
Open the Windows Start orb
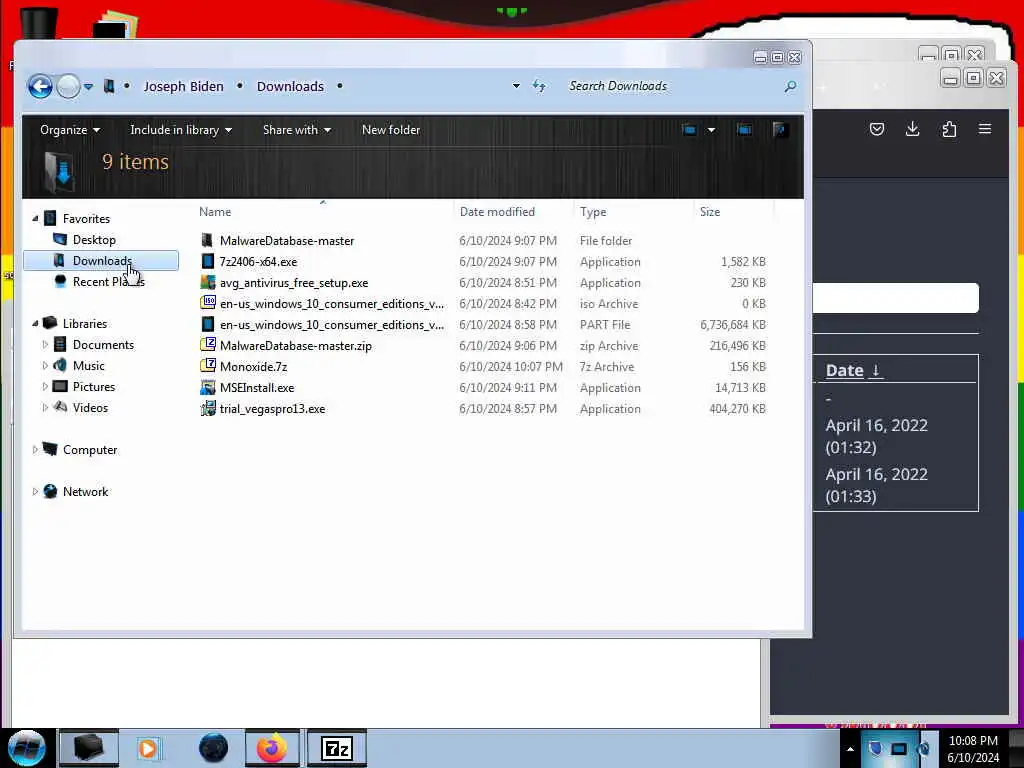coord(27,748)
